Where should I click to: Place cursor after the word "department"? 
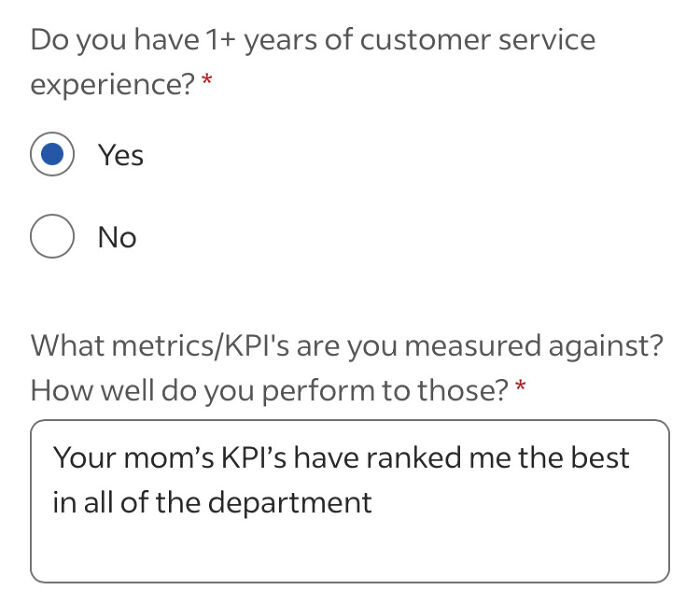(373, 502)
